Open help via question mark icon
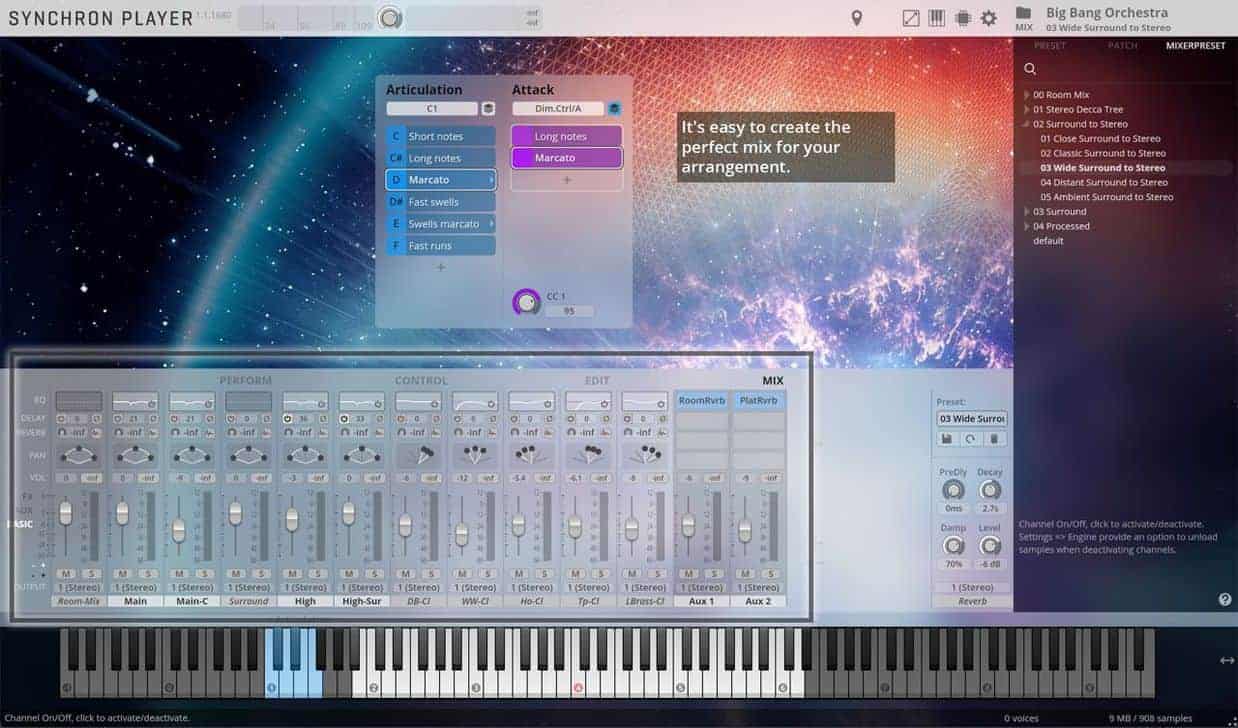 (1225, 599)
